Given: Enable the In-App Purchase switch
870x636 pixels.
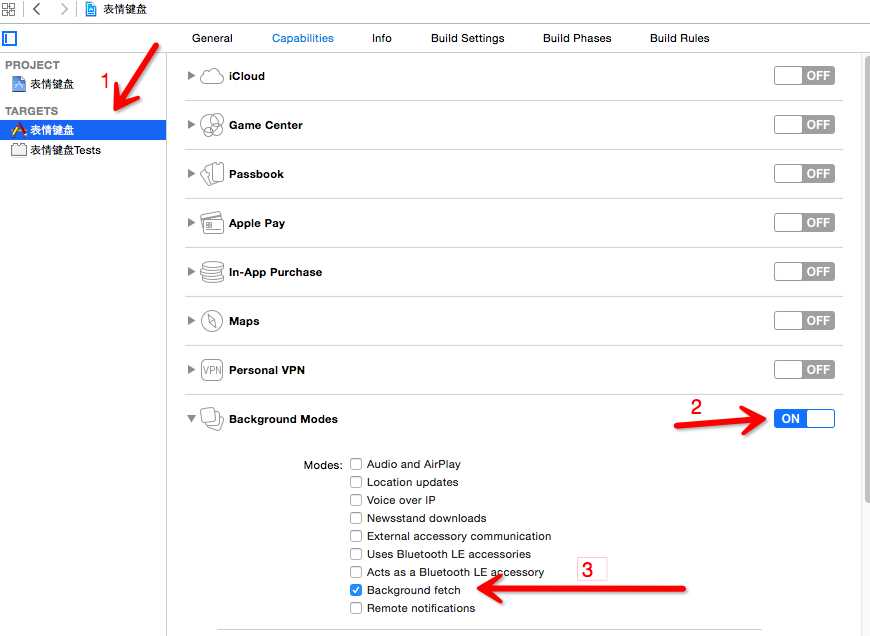Looking at the screenshot, I should click(804, 271).
